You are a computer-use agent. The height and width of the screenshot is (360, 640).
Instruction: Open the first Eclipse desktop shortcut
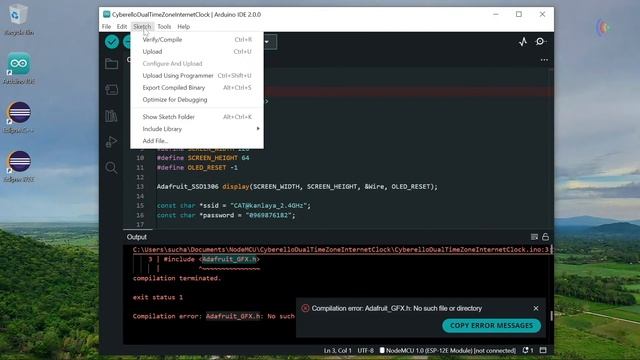pyautogui.click(x=19, y=118)
